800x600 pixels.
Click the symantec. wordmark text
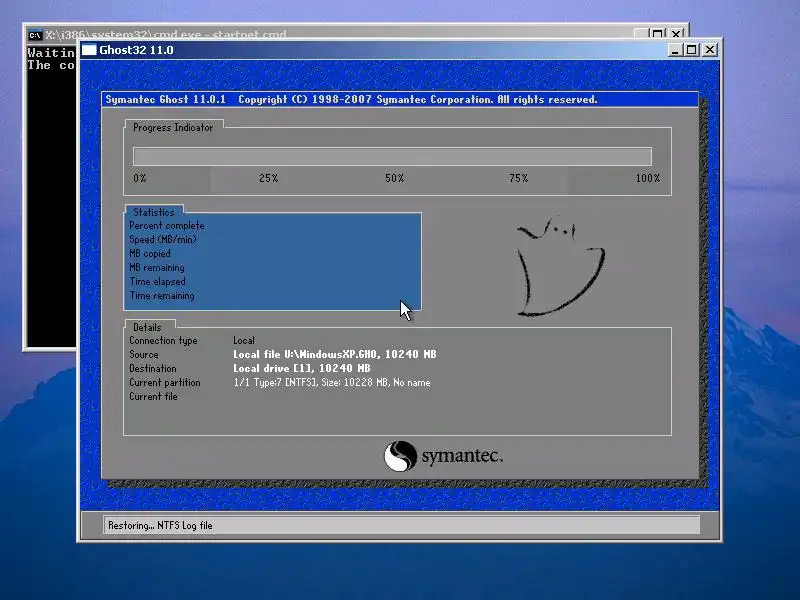(462, 456)
